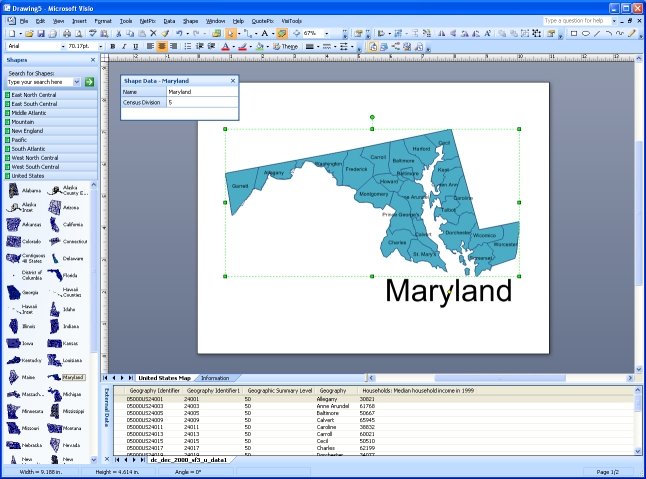Close the Shape Data - Maryland window
This screenshot has height=479, width=646.
point(233,81)
